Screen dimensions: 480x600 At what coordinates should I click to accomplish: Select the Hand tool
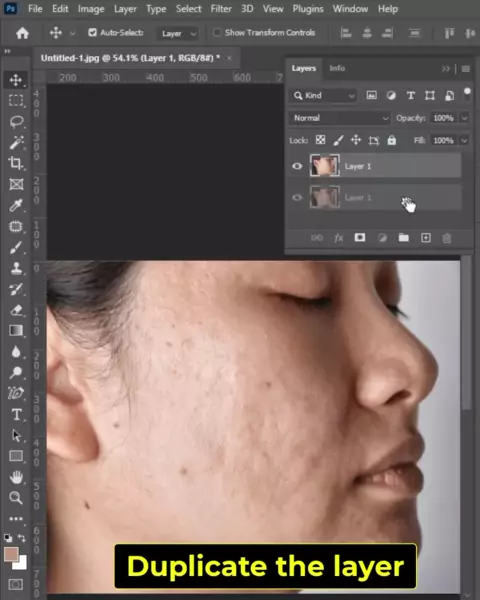click(x=16, y=477)
